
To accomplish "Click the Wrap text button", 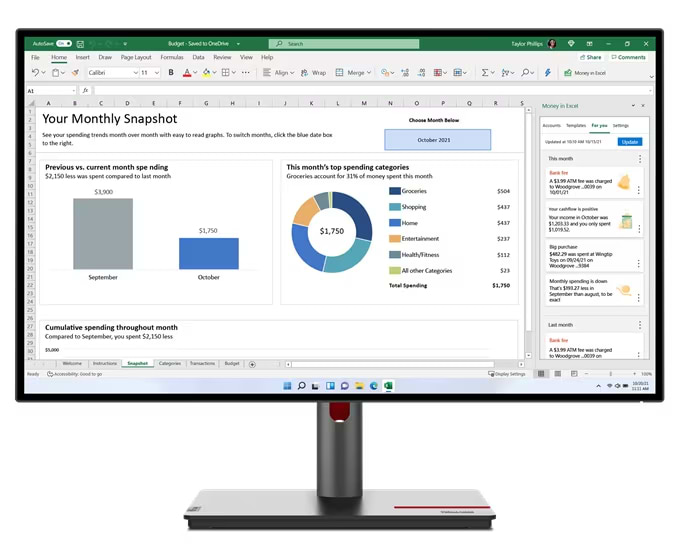I will coord(315,73).
